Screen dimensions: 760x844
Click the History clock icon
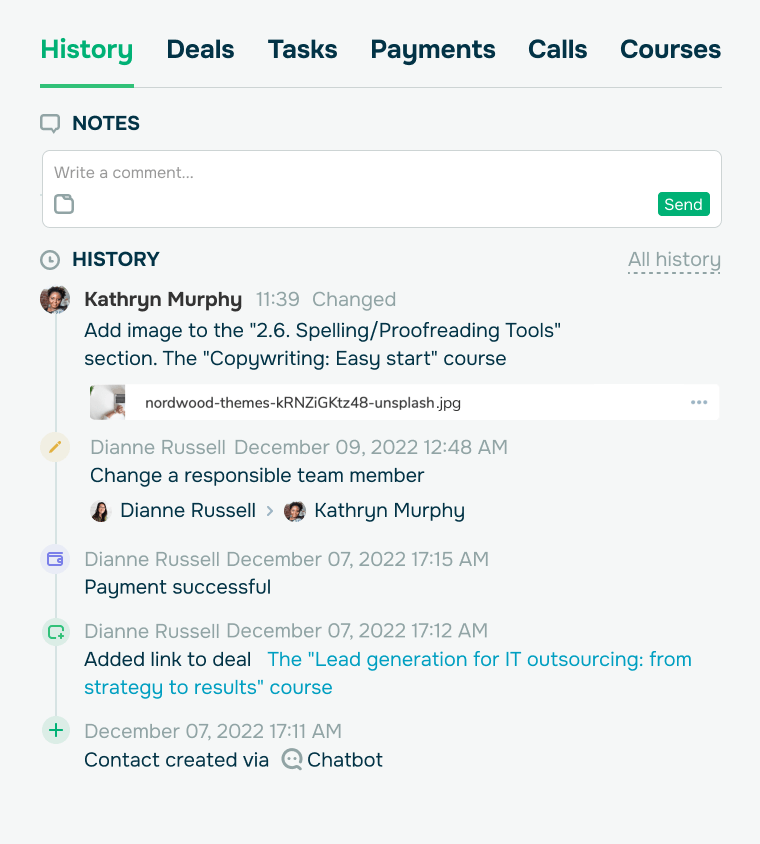click(x=50, y=260)
